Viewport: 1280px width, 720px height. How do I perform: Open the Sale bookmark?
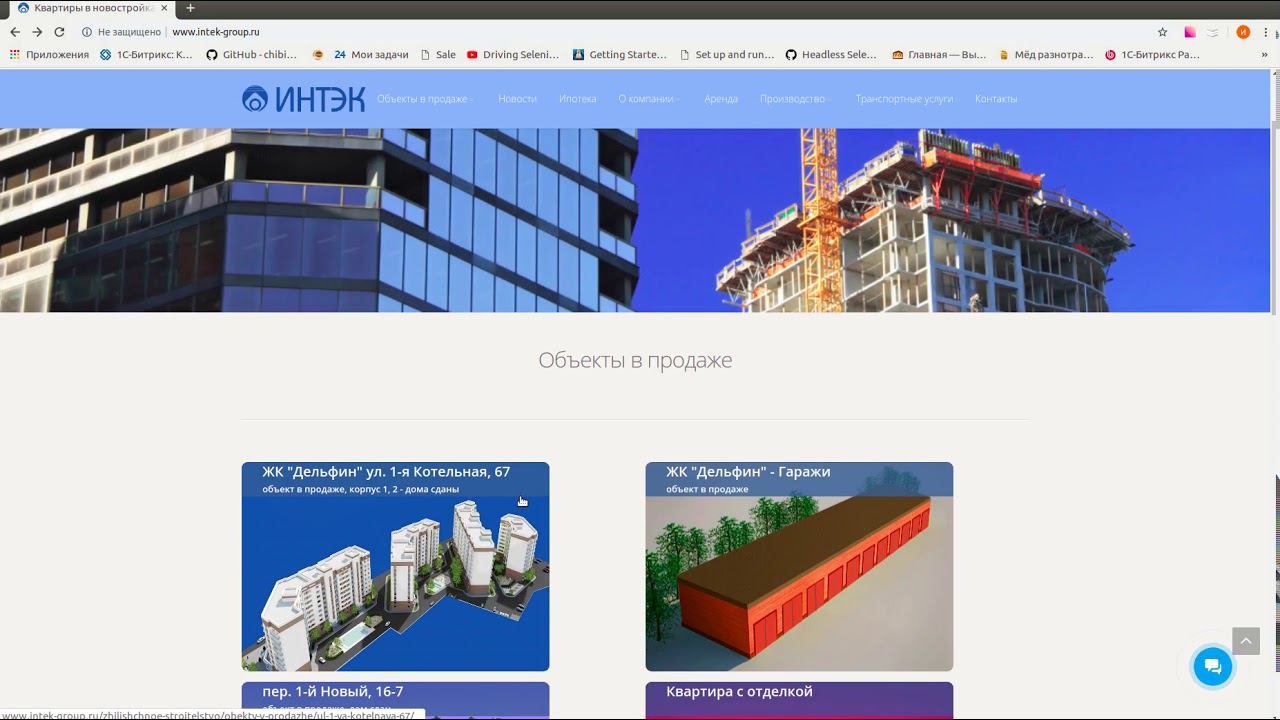438,55
